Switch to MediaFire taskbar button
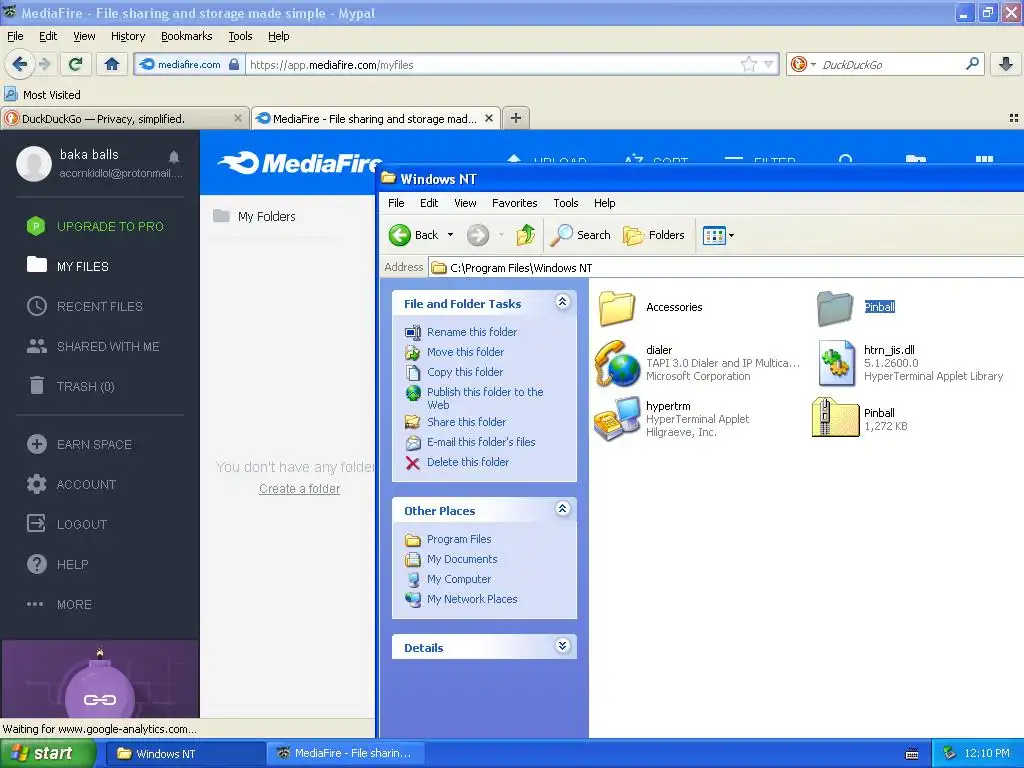 coord(346,753)
